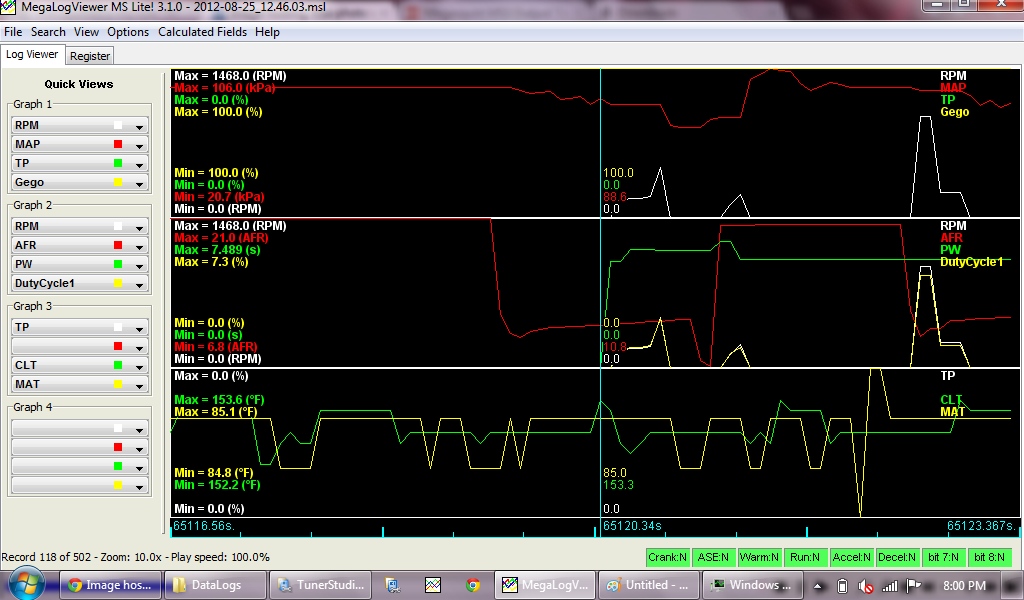Click the Run:N status indicator
The width and height of the screenshot is (1024, 600).
[x=805, y=558]
